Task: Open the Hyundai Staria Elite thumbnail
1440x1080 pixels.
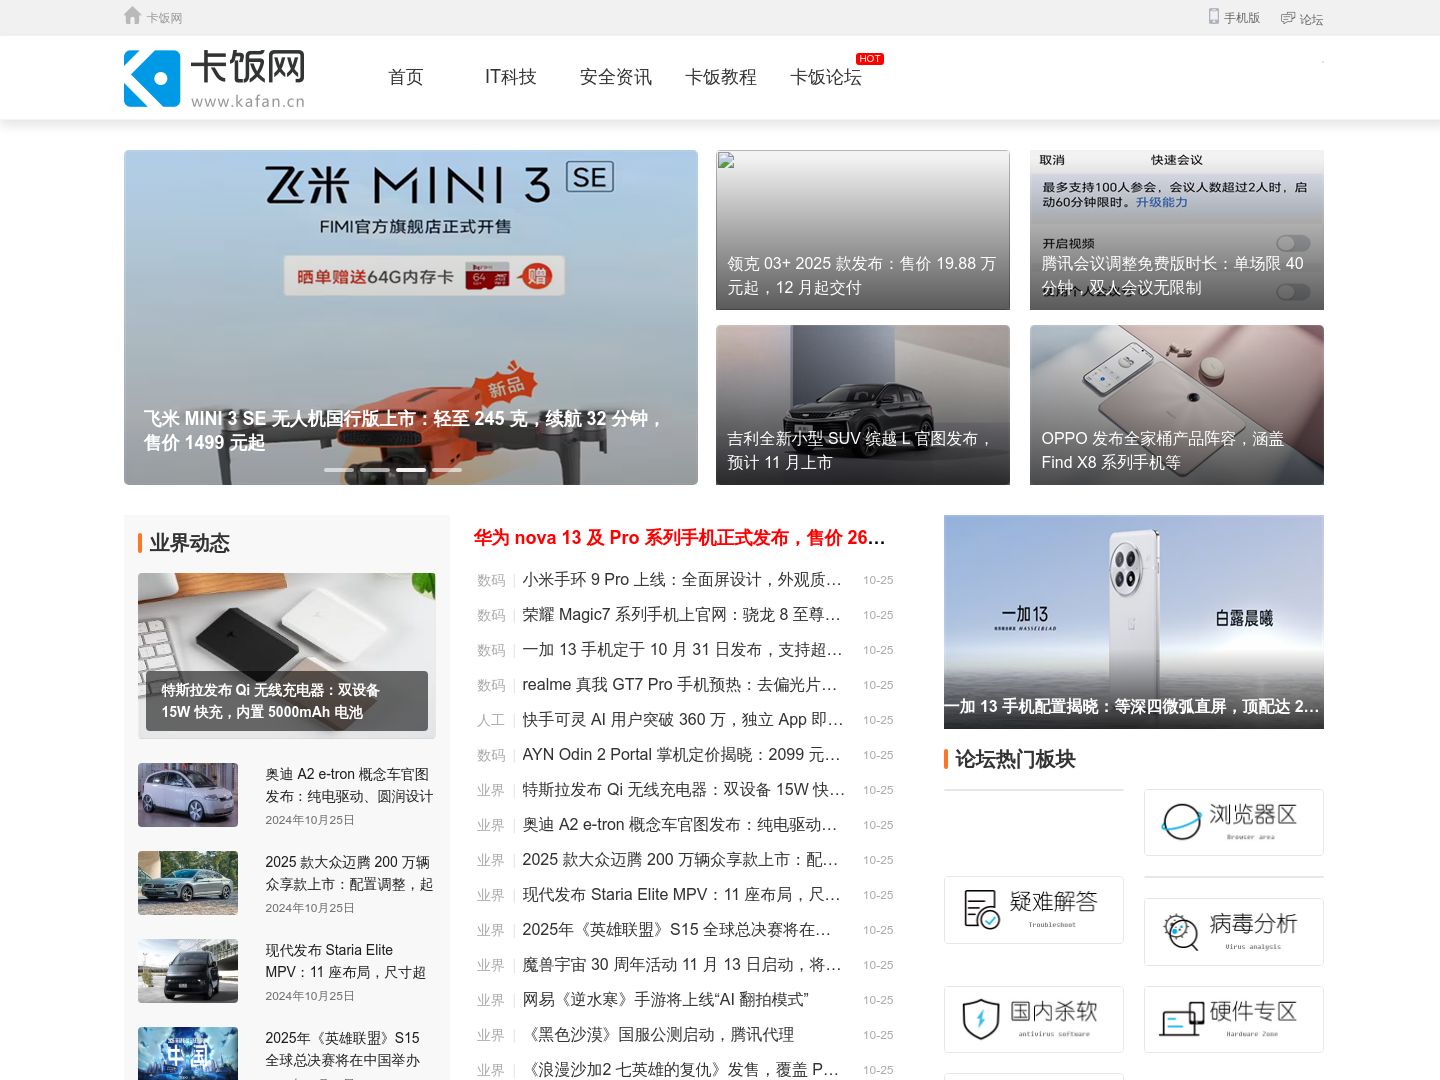Action: point(188,971)
